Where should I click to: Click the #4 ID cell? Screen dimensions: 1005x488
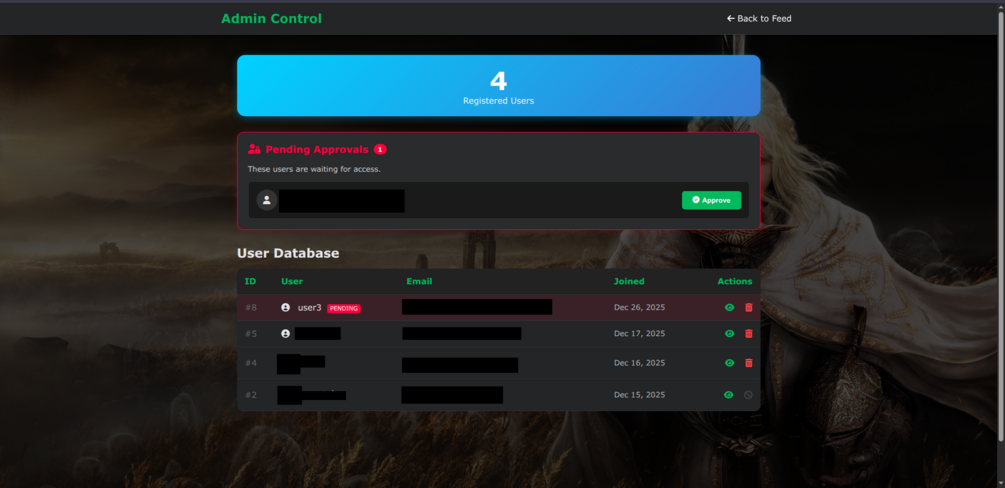[x=251, y=363]
